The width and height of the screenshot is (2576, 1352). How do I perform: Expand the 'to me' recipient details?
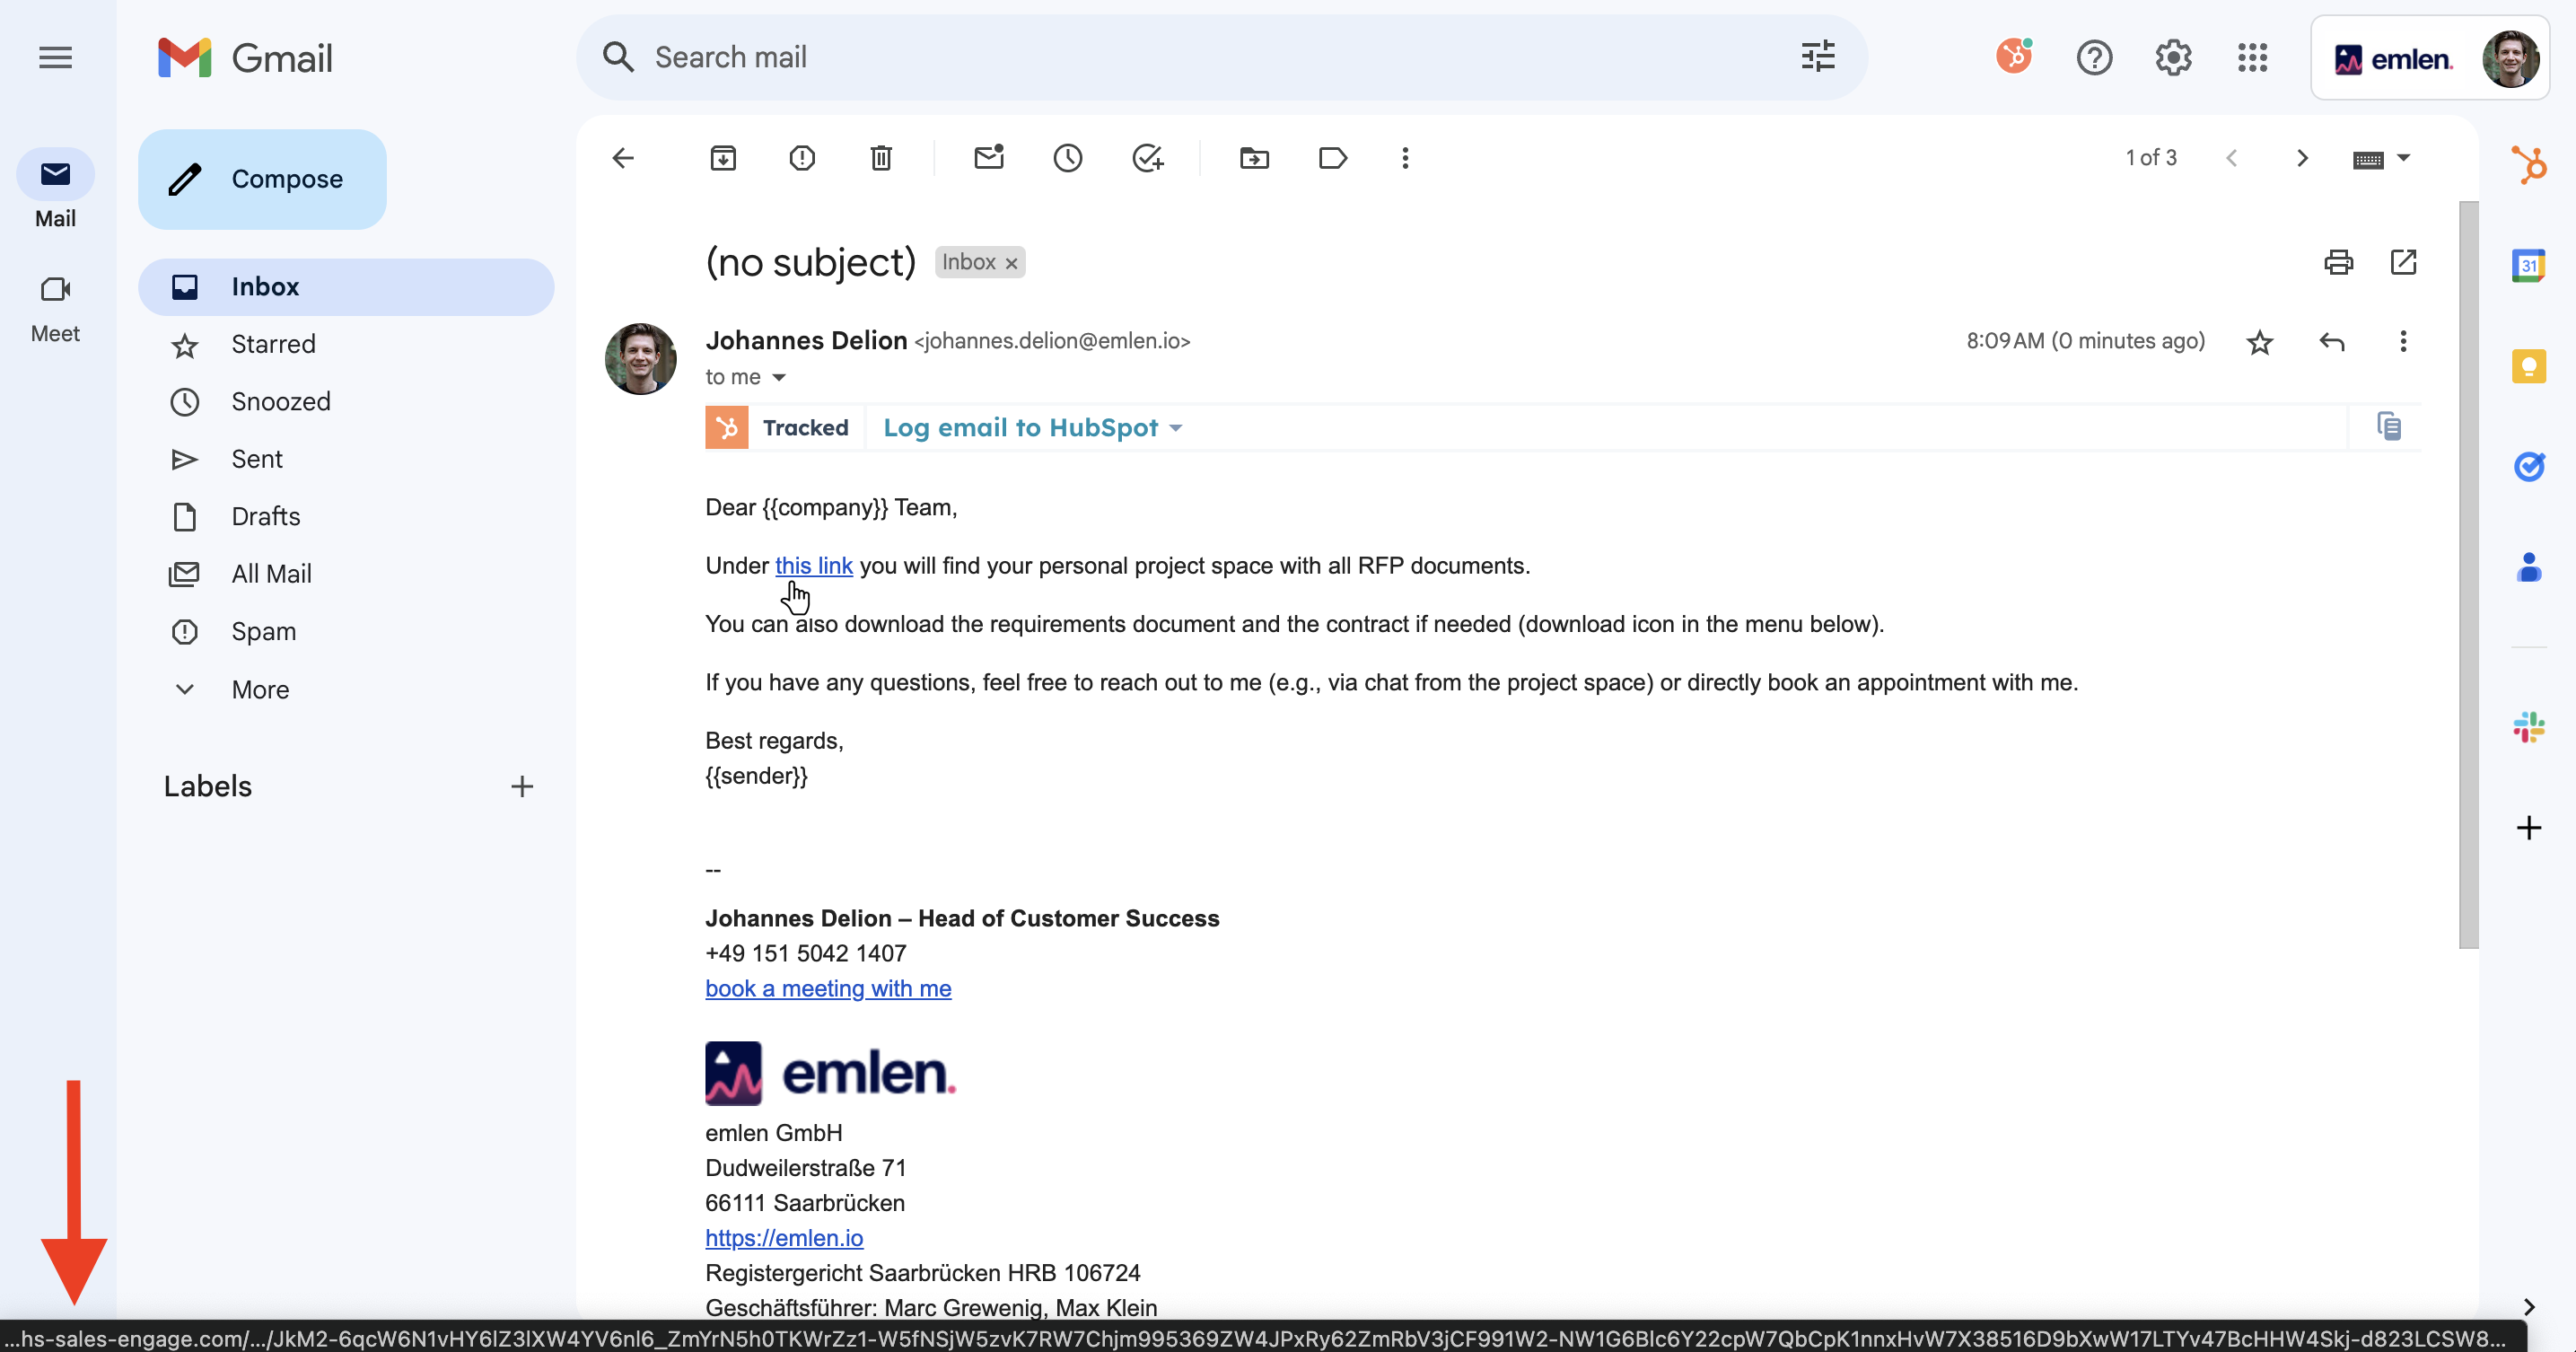(779, 378)
